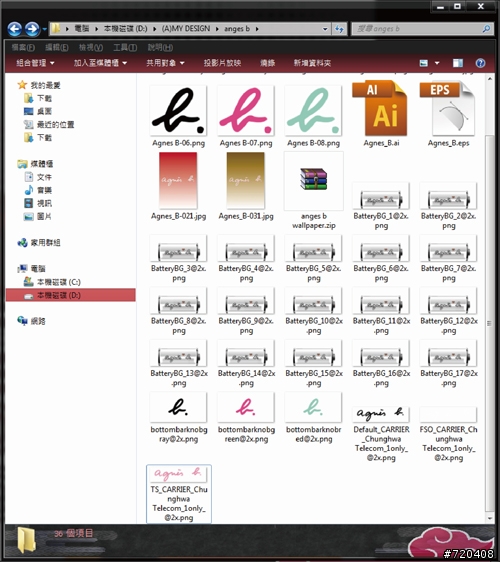This screenshot has width=500, height=562.
Task: Open the 組合管理 toolbar dropdown
Action: click(x=35, y=63)
